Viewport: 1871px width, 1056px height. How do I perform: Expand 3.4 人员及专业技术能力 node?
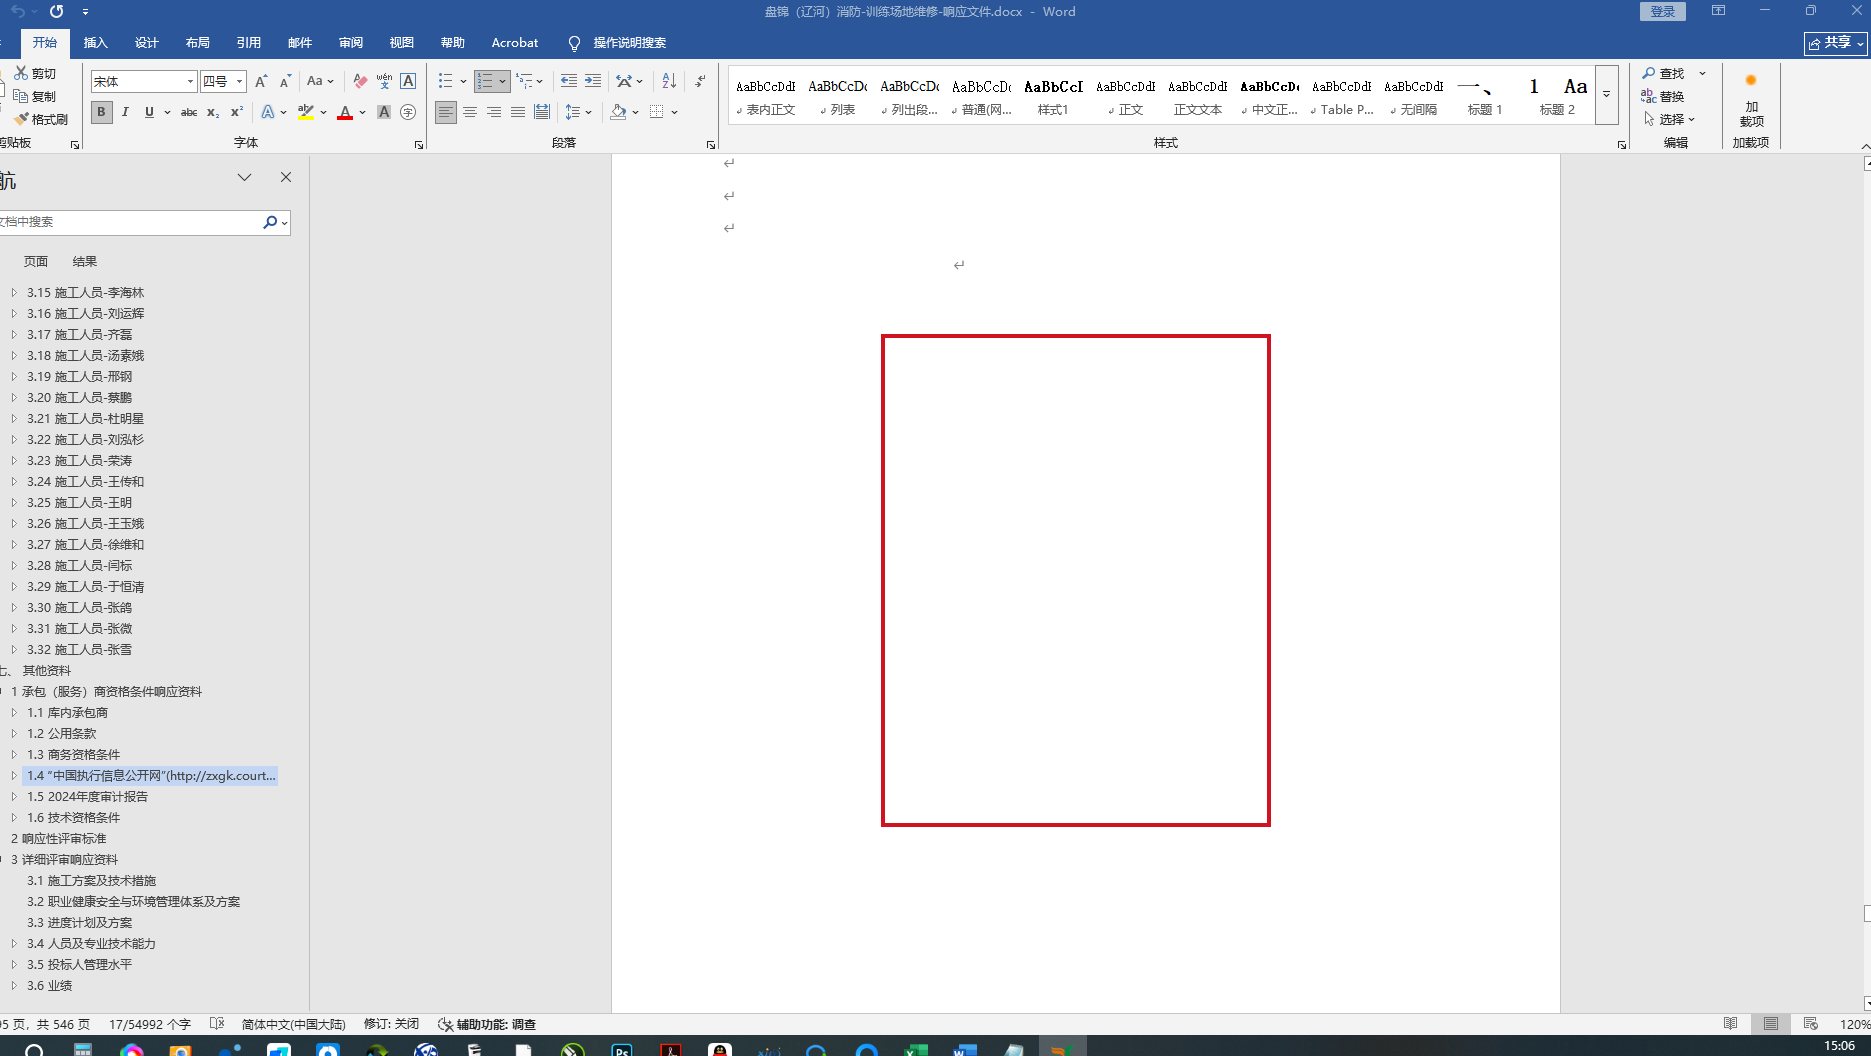click(14, 944)
